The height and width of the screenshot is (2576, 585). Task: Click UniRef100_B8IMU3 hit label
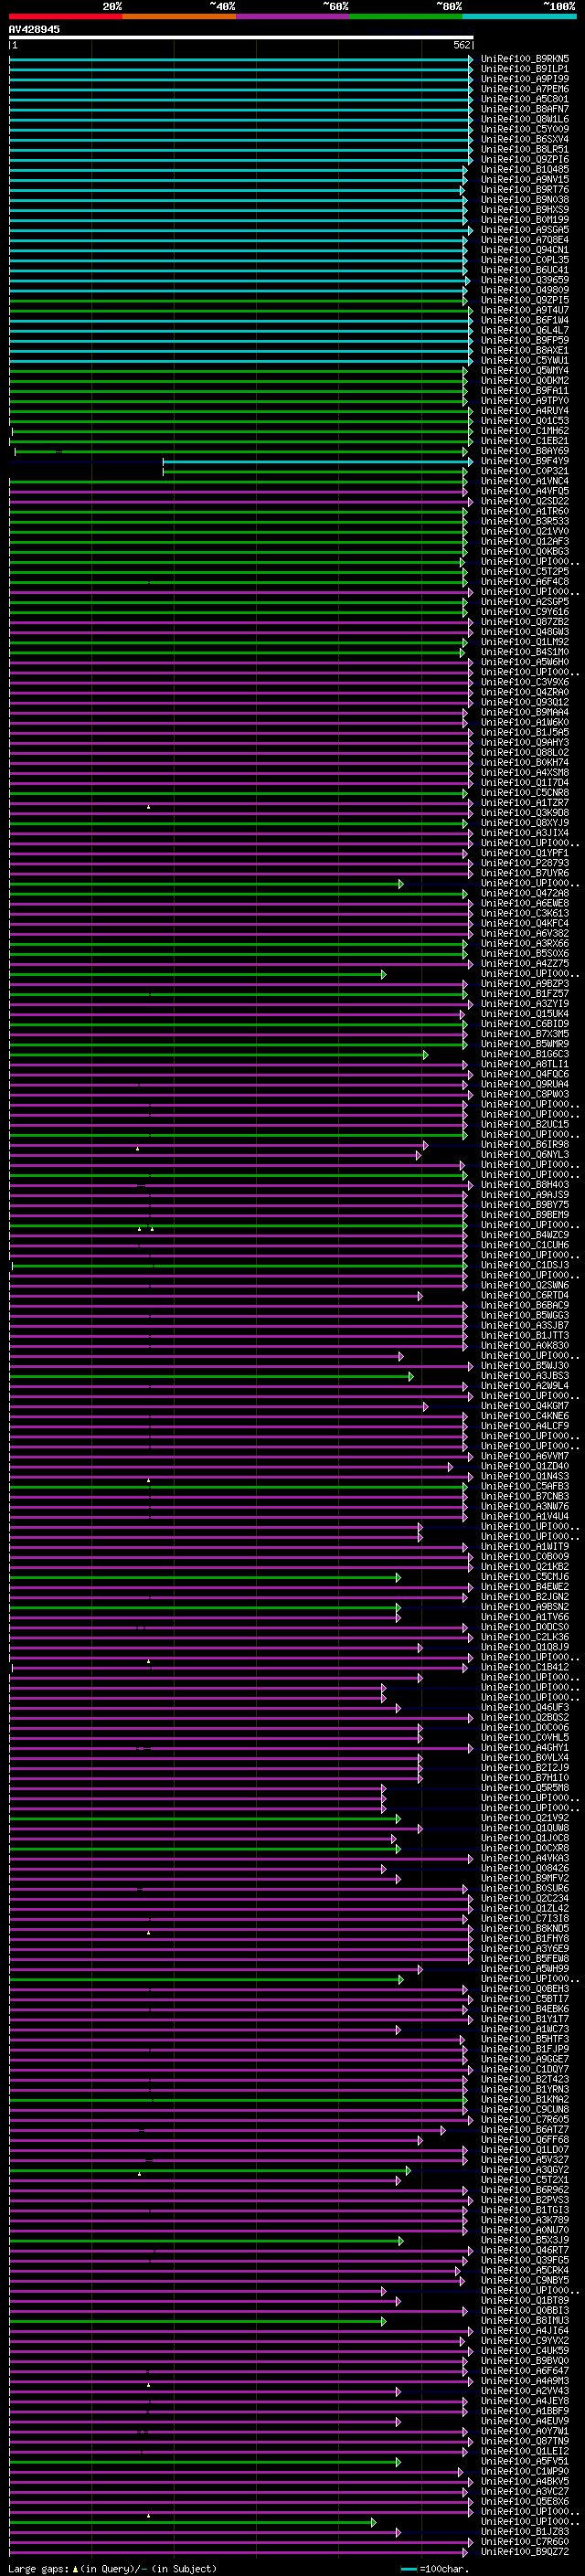point(525,2320)
